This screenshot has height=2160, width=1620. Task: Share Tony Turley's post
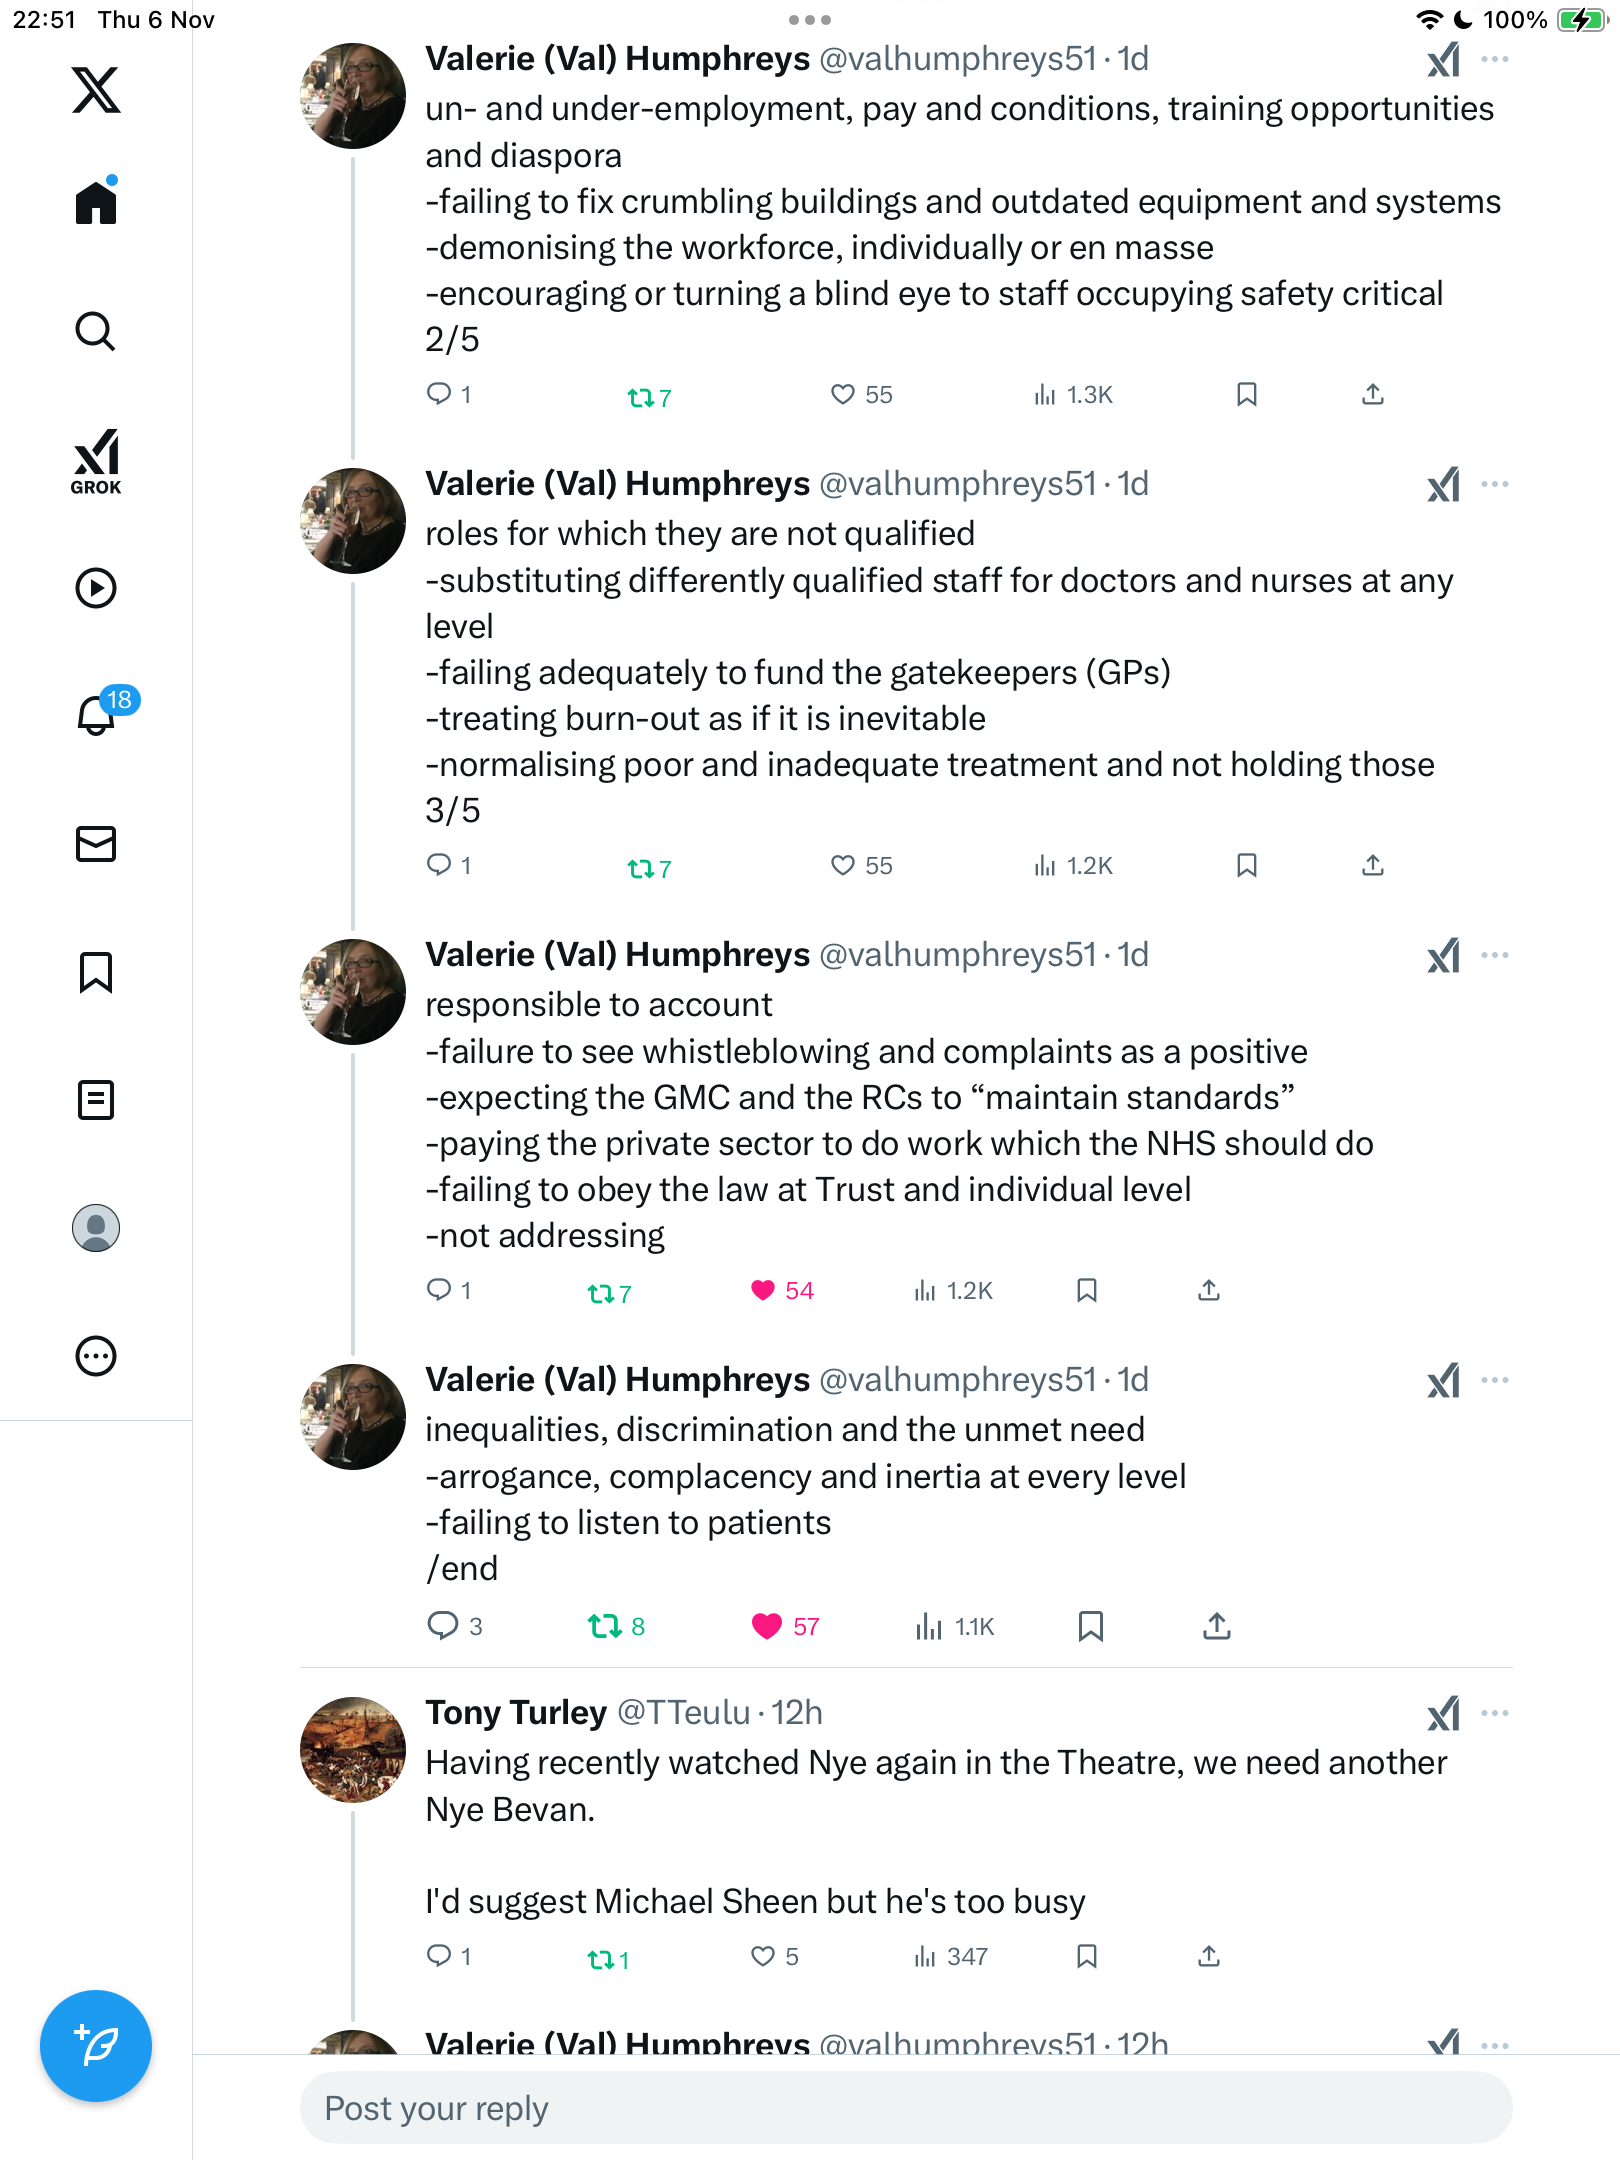pos(1209,1956)
